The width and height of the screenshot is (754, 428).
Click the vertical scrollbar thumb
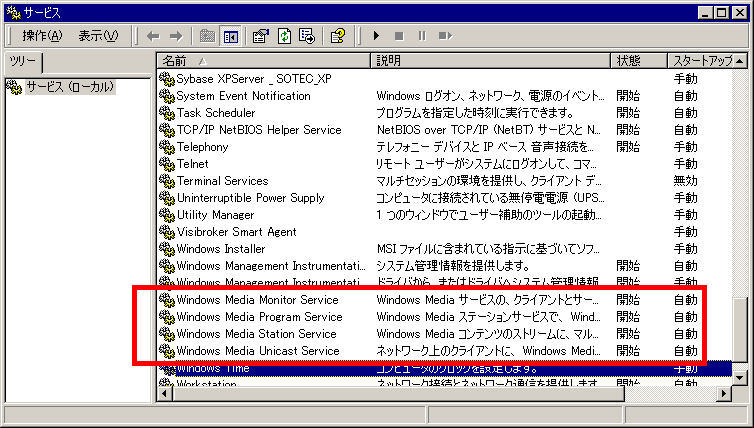coord(740,330)
